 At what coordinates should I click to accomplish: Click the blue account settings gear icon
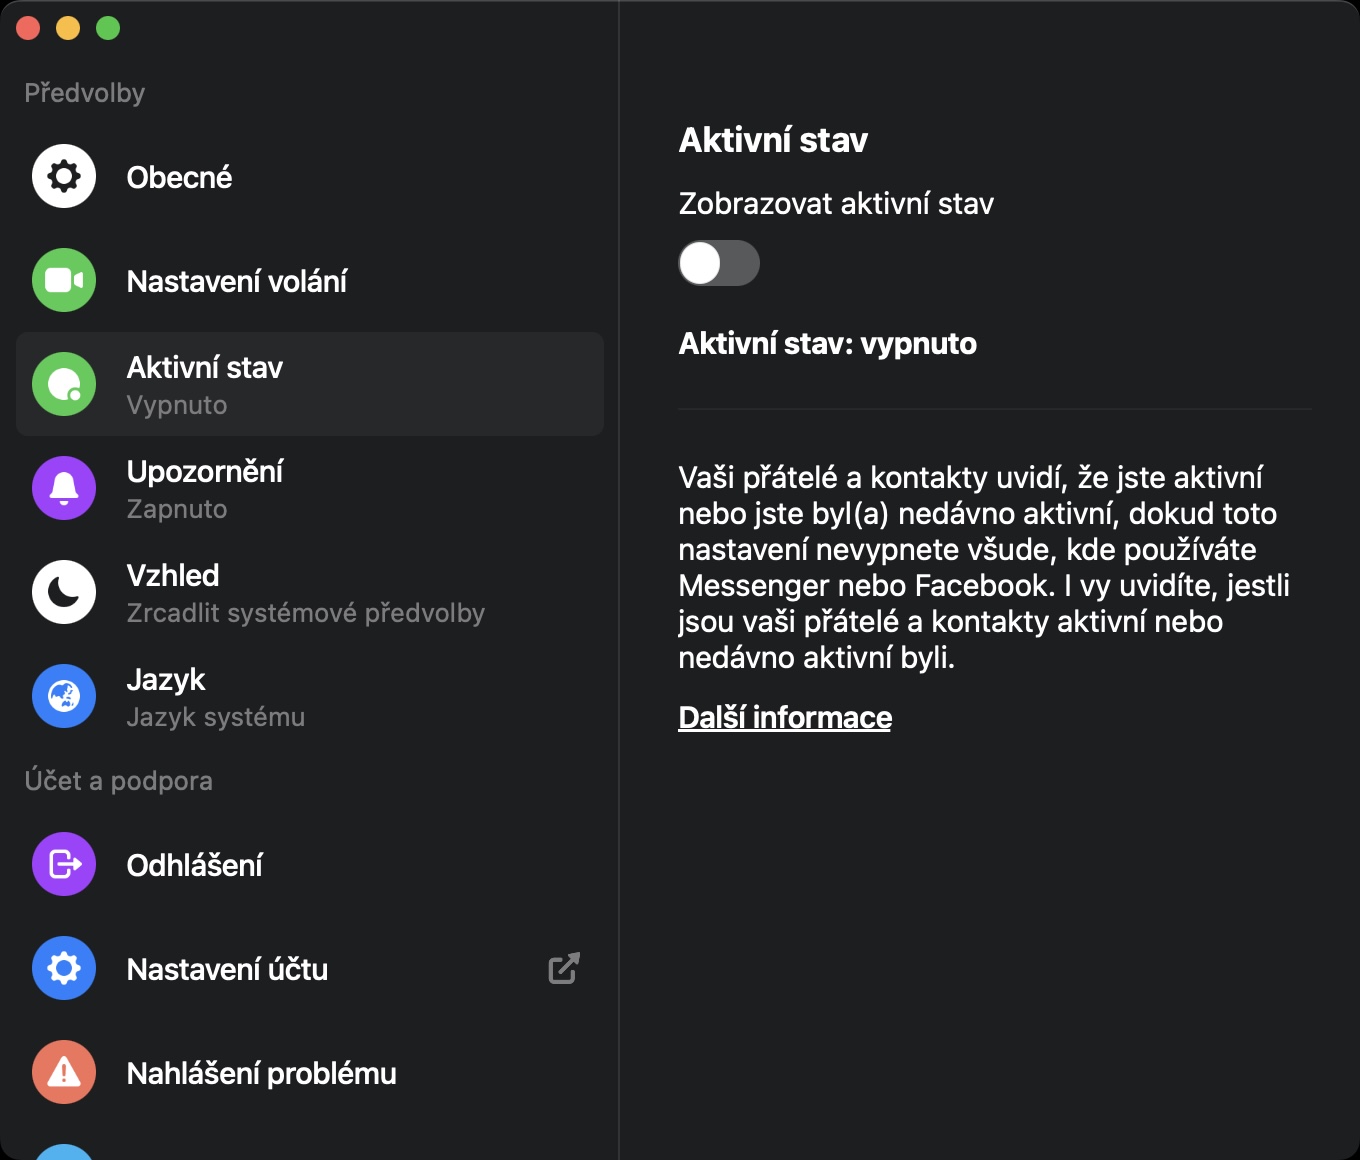point(64,968)
